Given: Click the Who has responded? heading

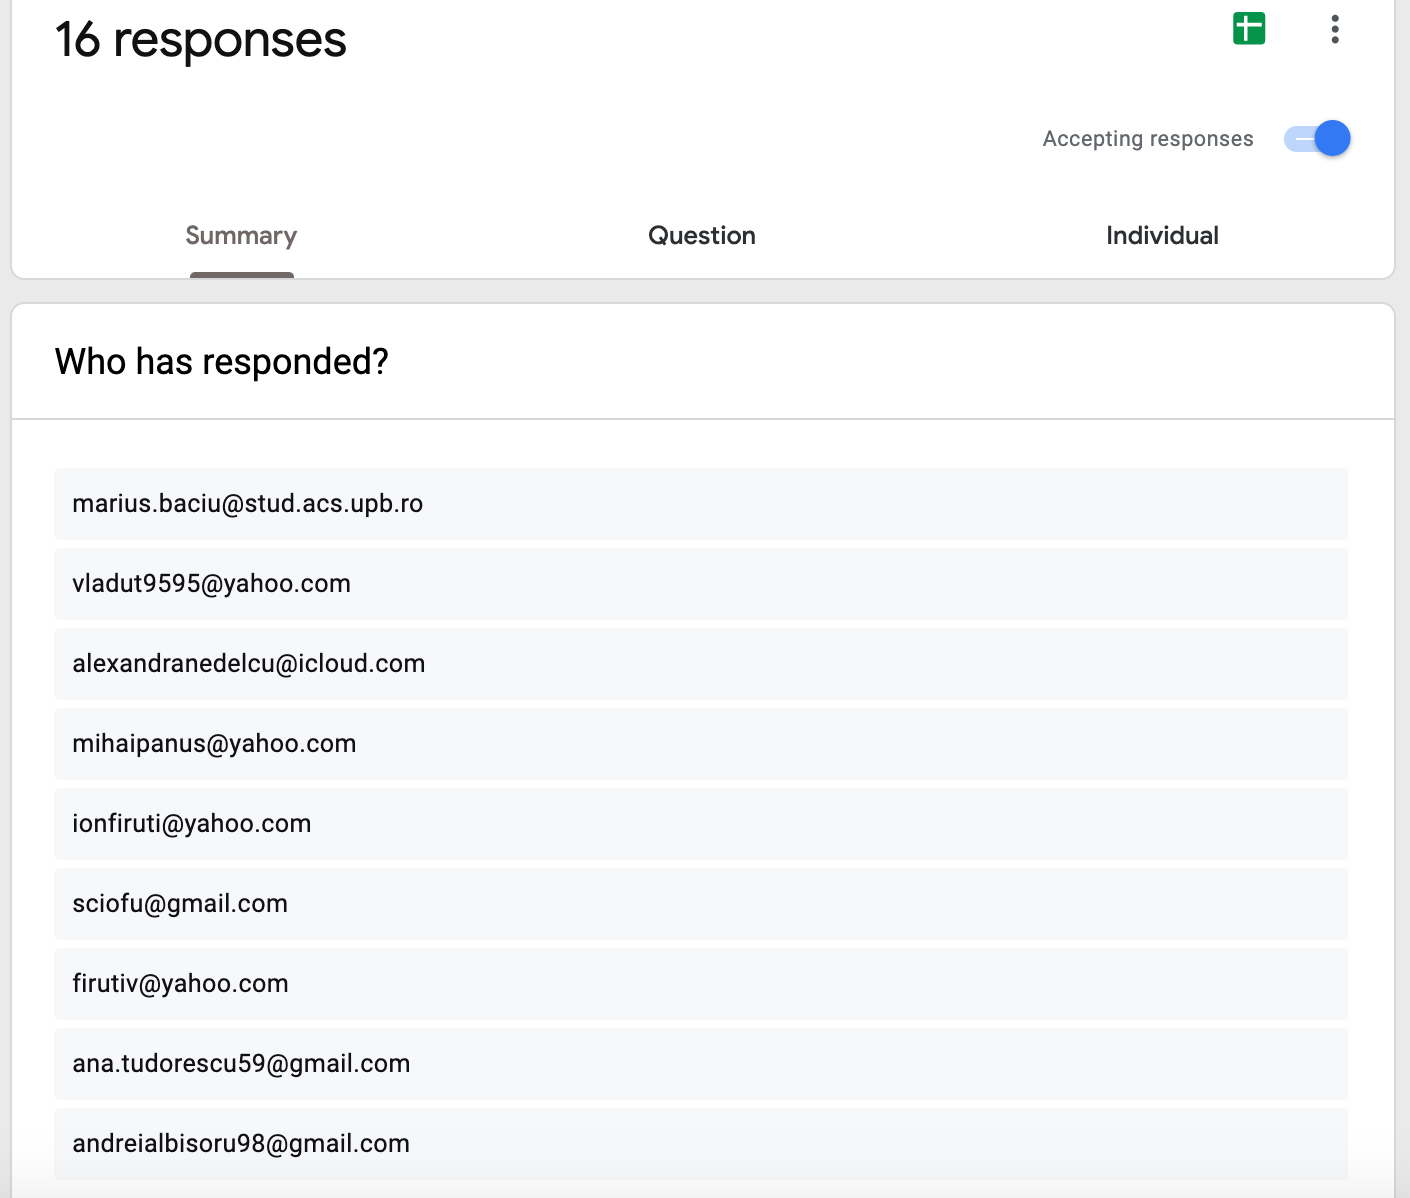Looking at the screenshot, I should click(222, 362).
